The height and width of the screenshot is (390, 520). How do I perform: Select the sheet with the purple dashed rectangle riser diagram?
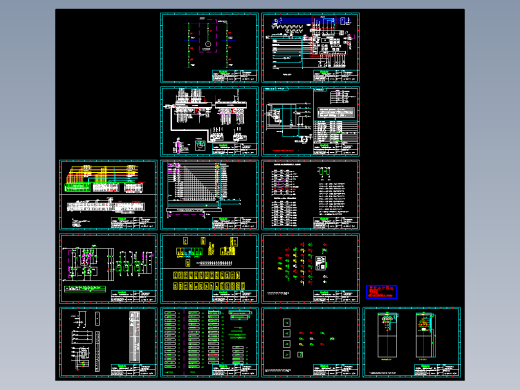(209, 48)
